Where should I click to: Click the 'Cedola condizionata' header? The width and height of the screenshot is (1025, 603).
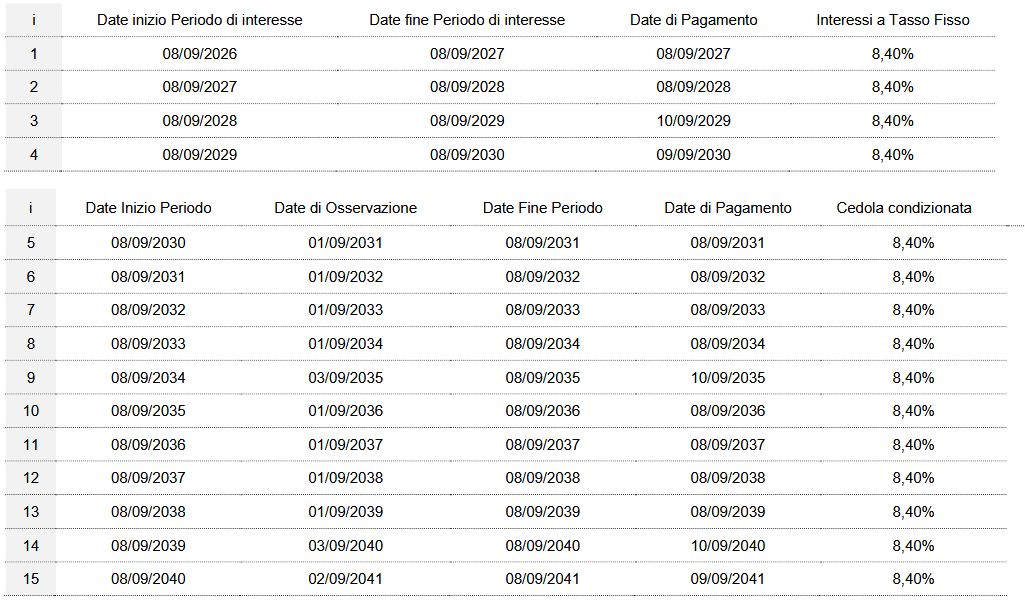[x=903, y=208]
